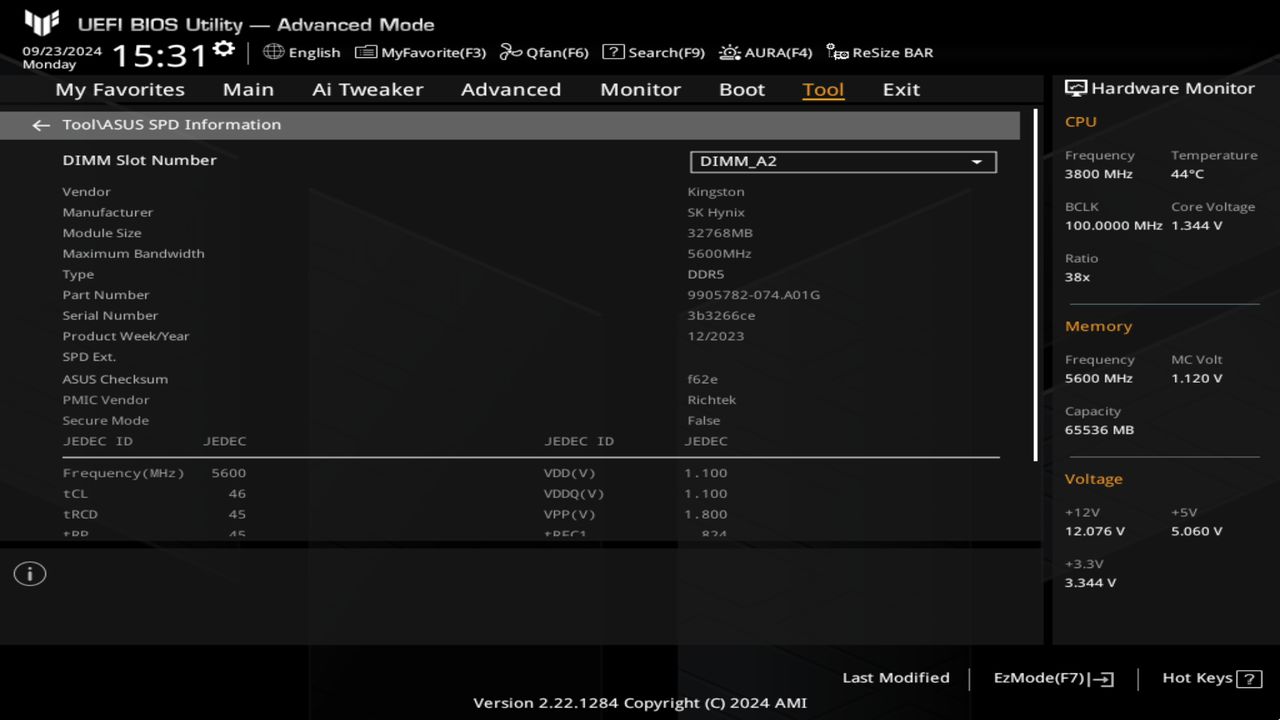Click the Hot Keys question mark icon
The width and height of the screenshot is (1280, 720).
click(x=1249, y=678)
